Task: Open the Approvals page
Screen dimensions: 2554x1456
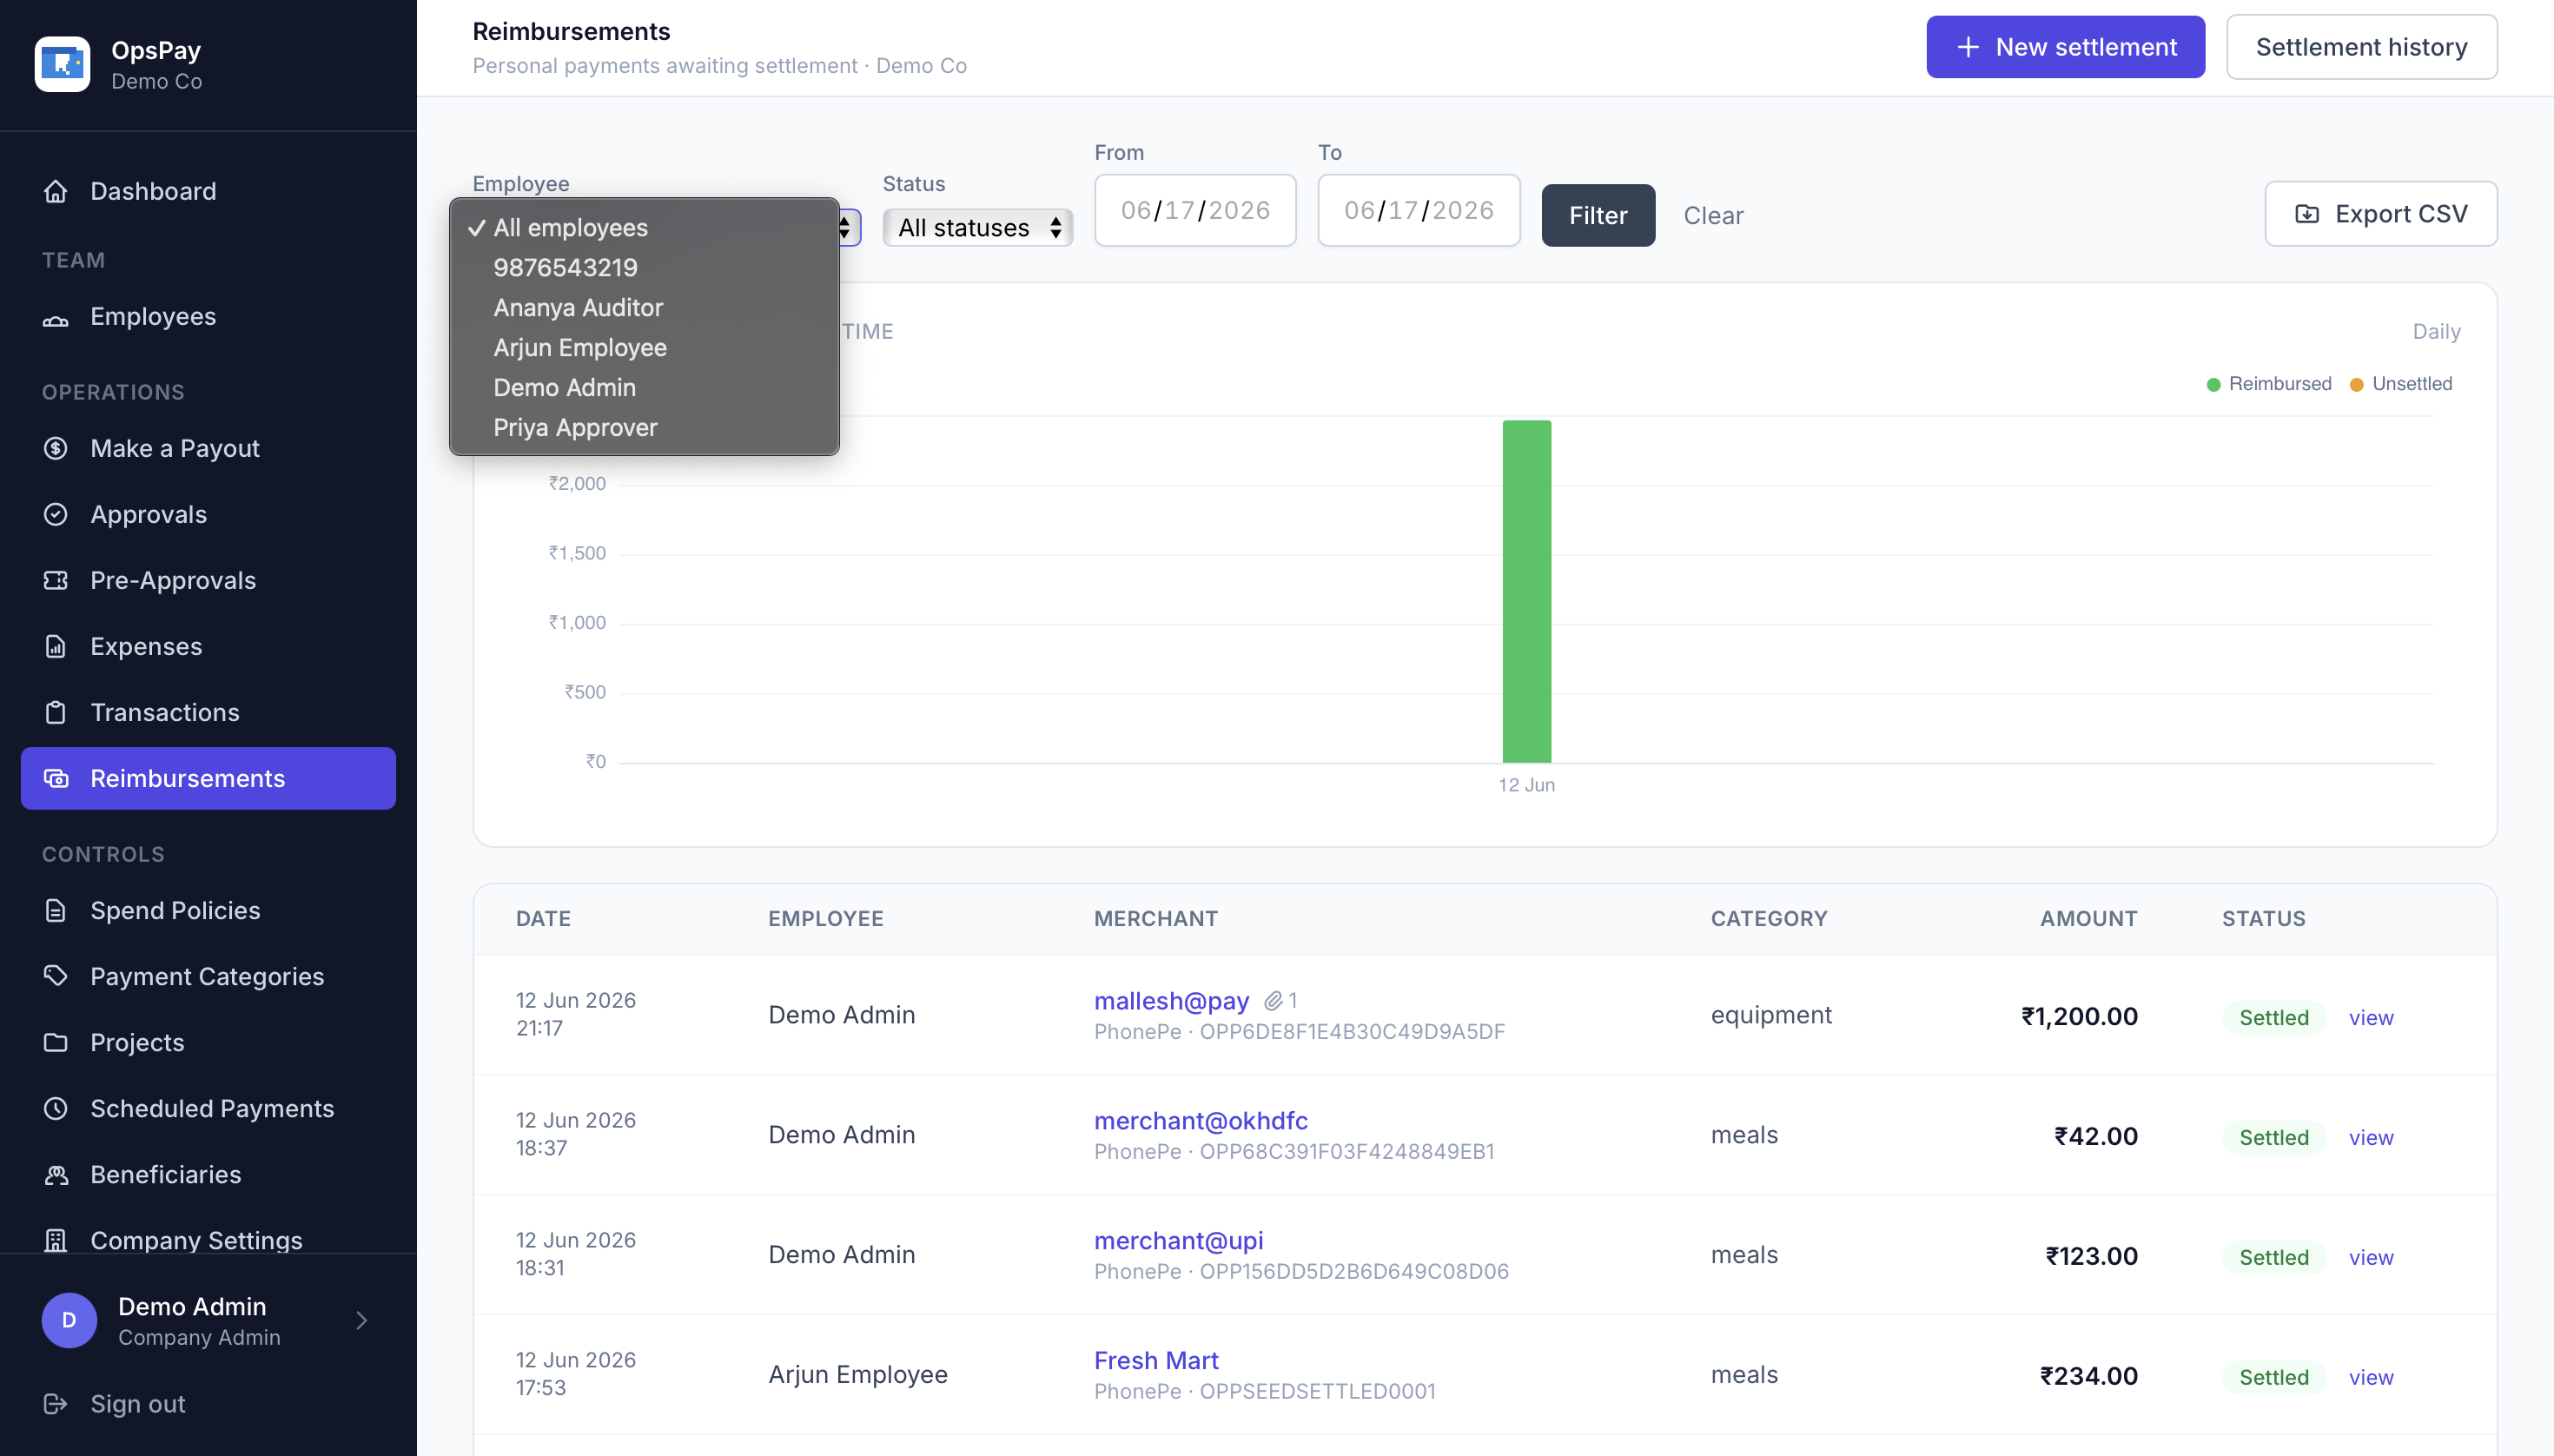Action: coord(208,515)
